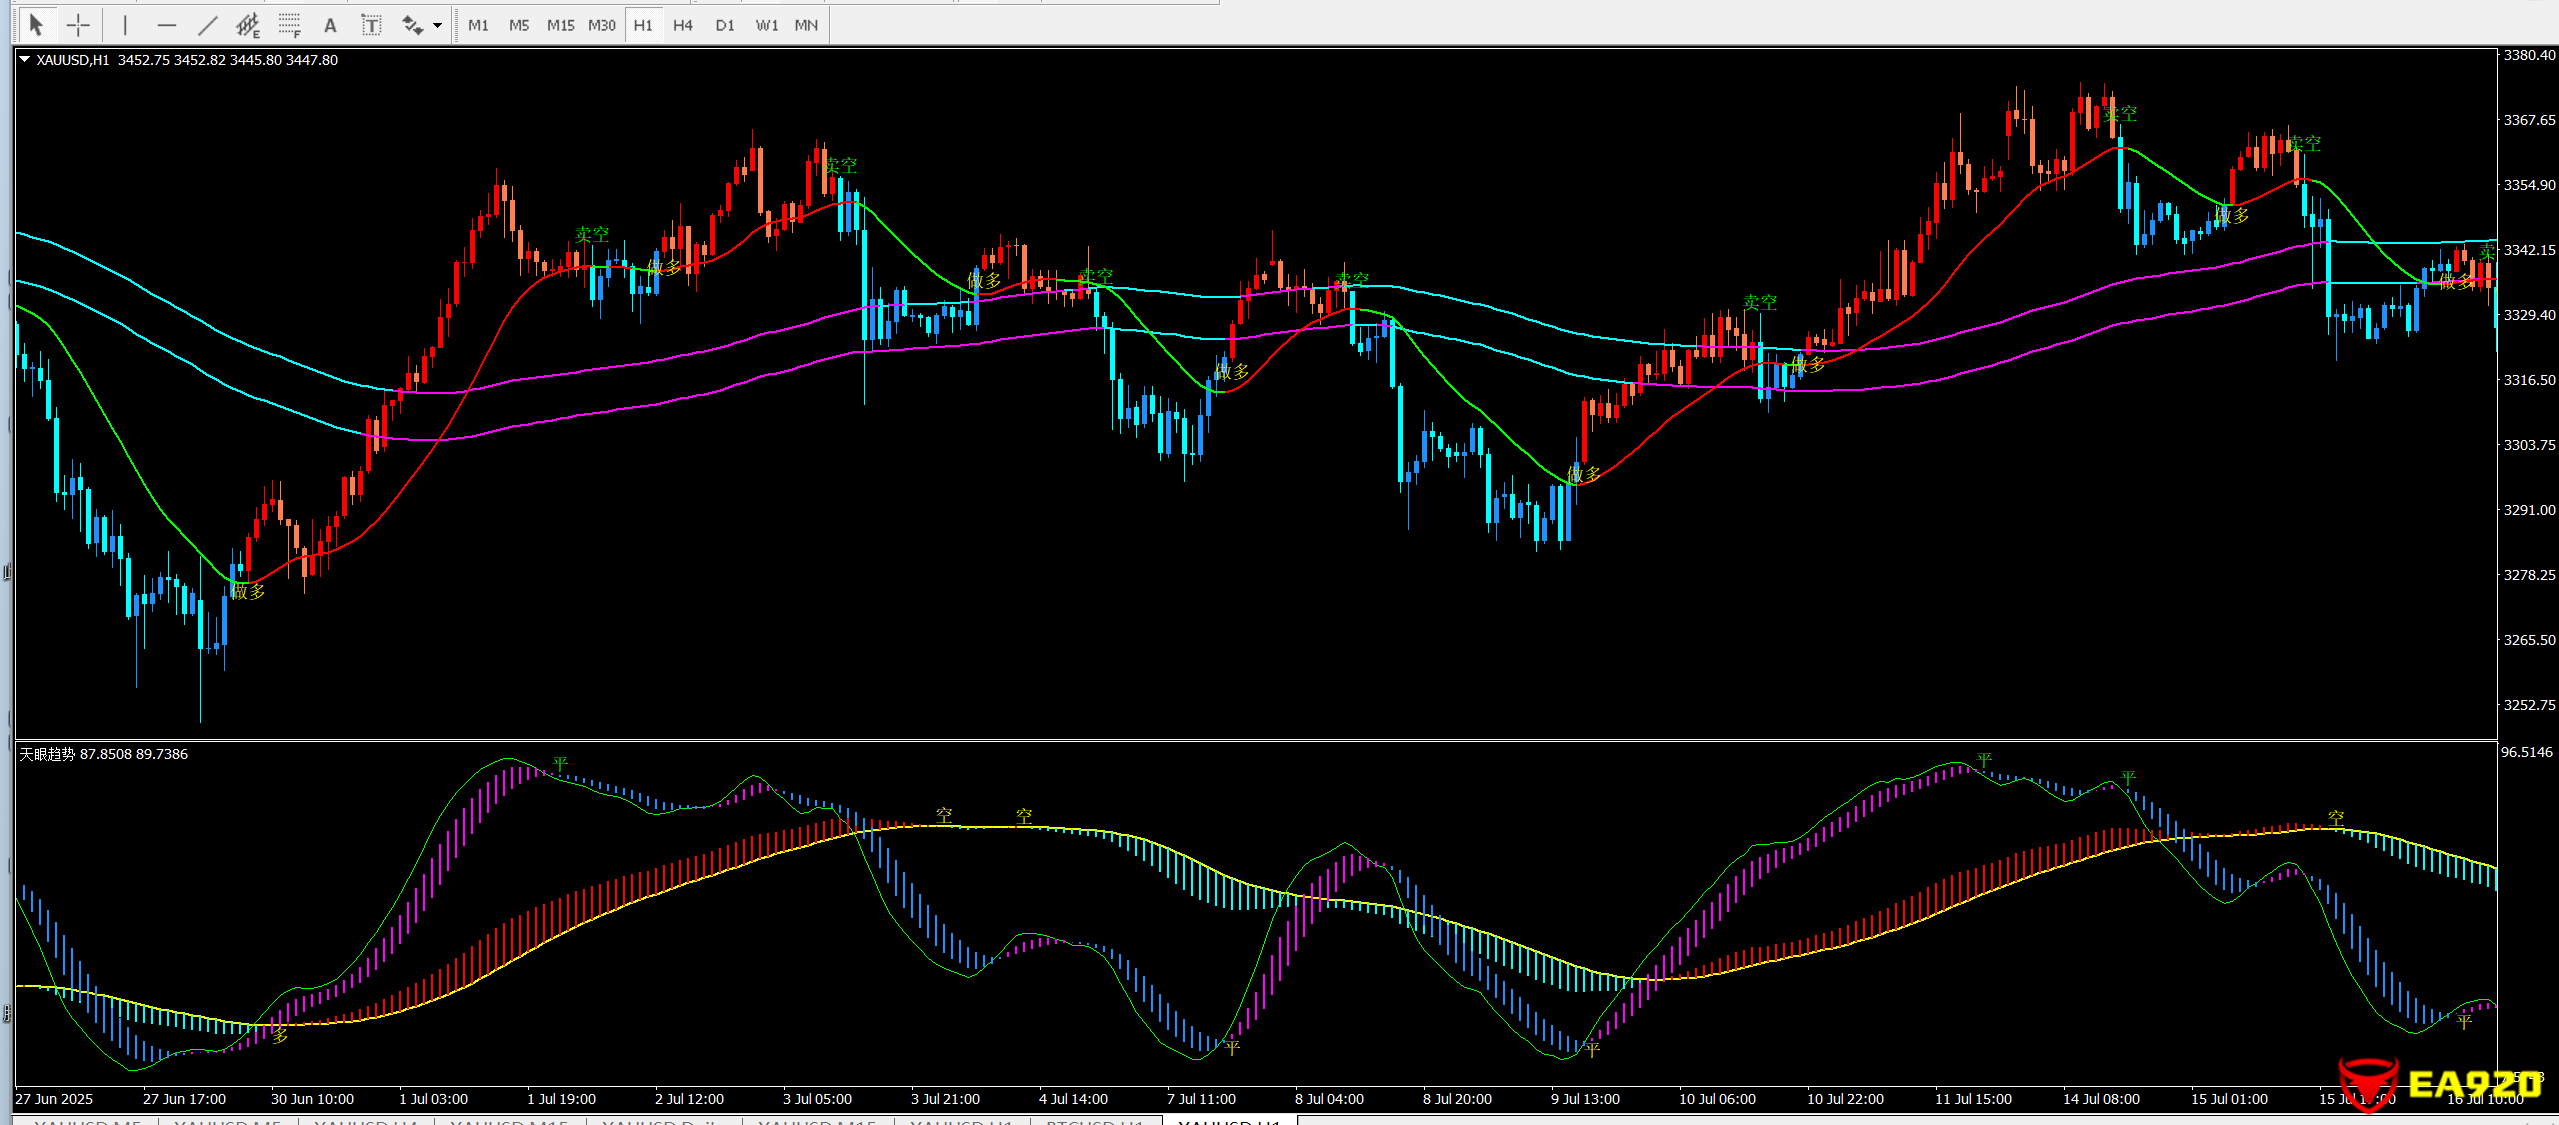2559x1125 pixels.
Task: Click price level 3316.50 on scale
Action: 2529,380
